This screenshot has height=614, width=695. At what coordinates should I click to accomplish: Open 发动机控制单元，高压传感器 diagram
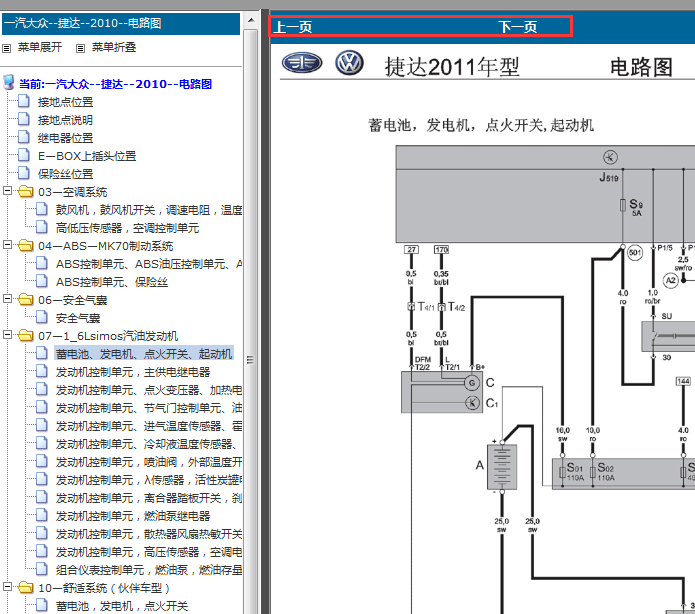tap(148, 552)
